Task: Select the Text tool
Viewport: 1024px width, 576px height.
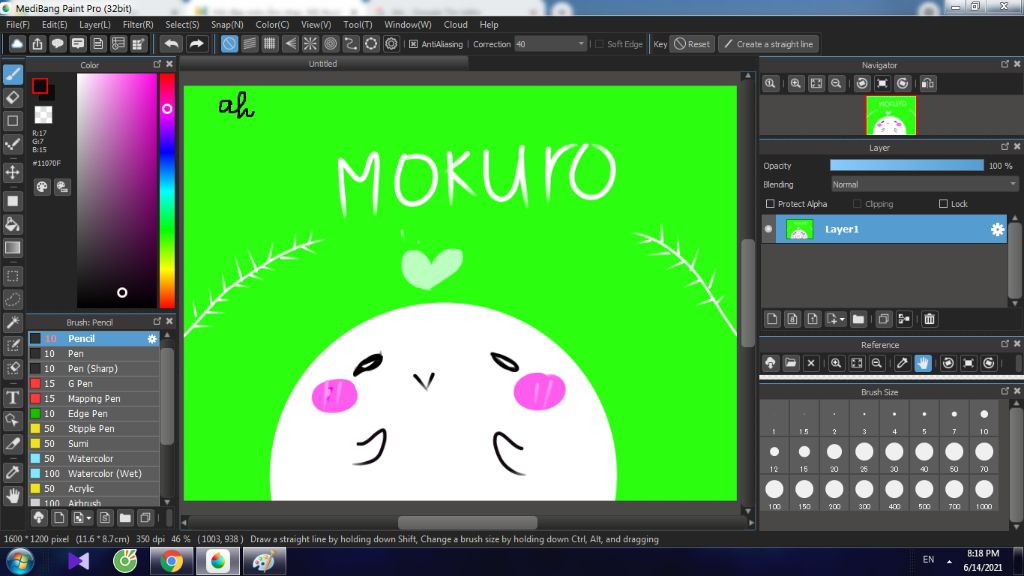Action: tap(12, 397)
